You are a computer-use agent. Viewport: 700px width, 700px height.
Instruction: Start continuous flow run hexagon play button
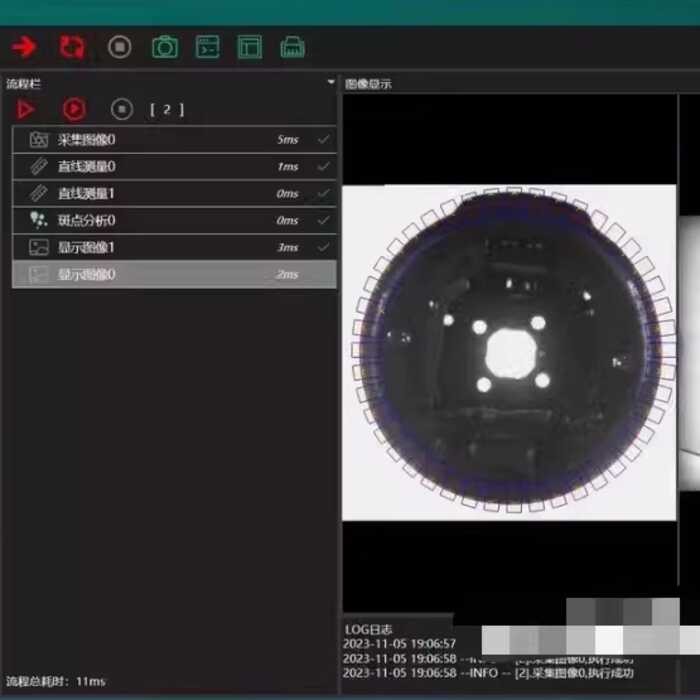pos(74,109)
